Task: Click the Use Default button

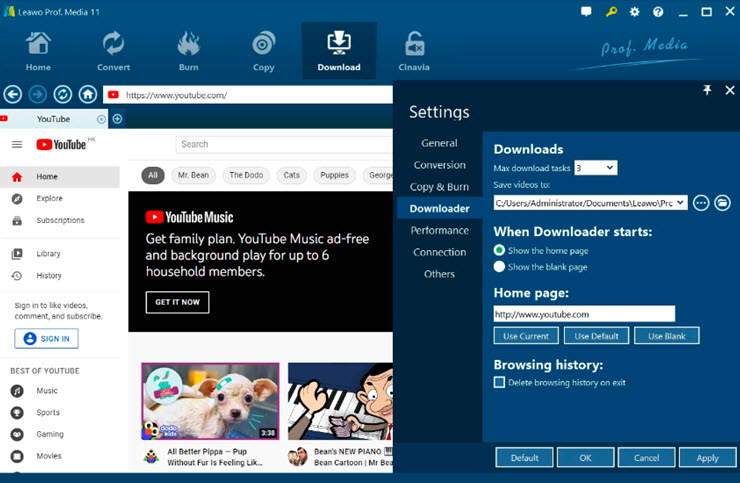Action: 596,336
